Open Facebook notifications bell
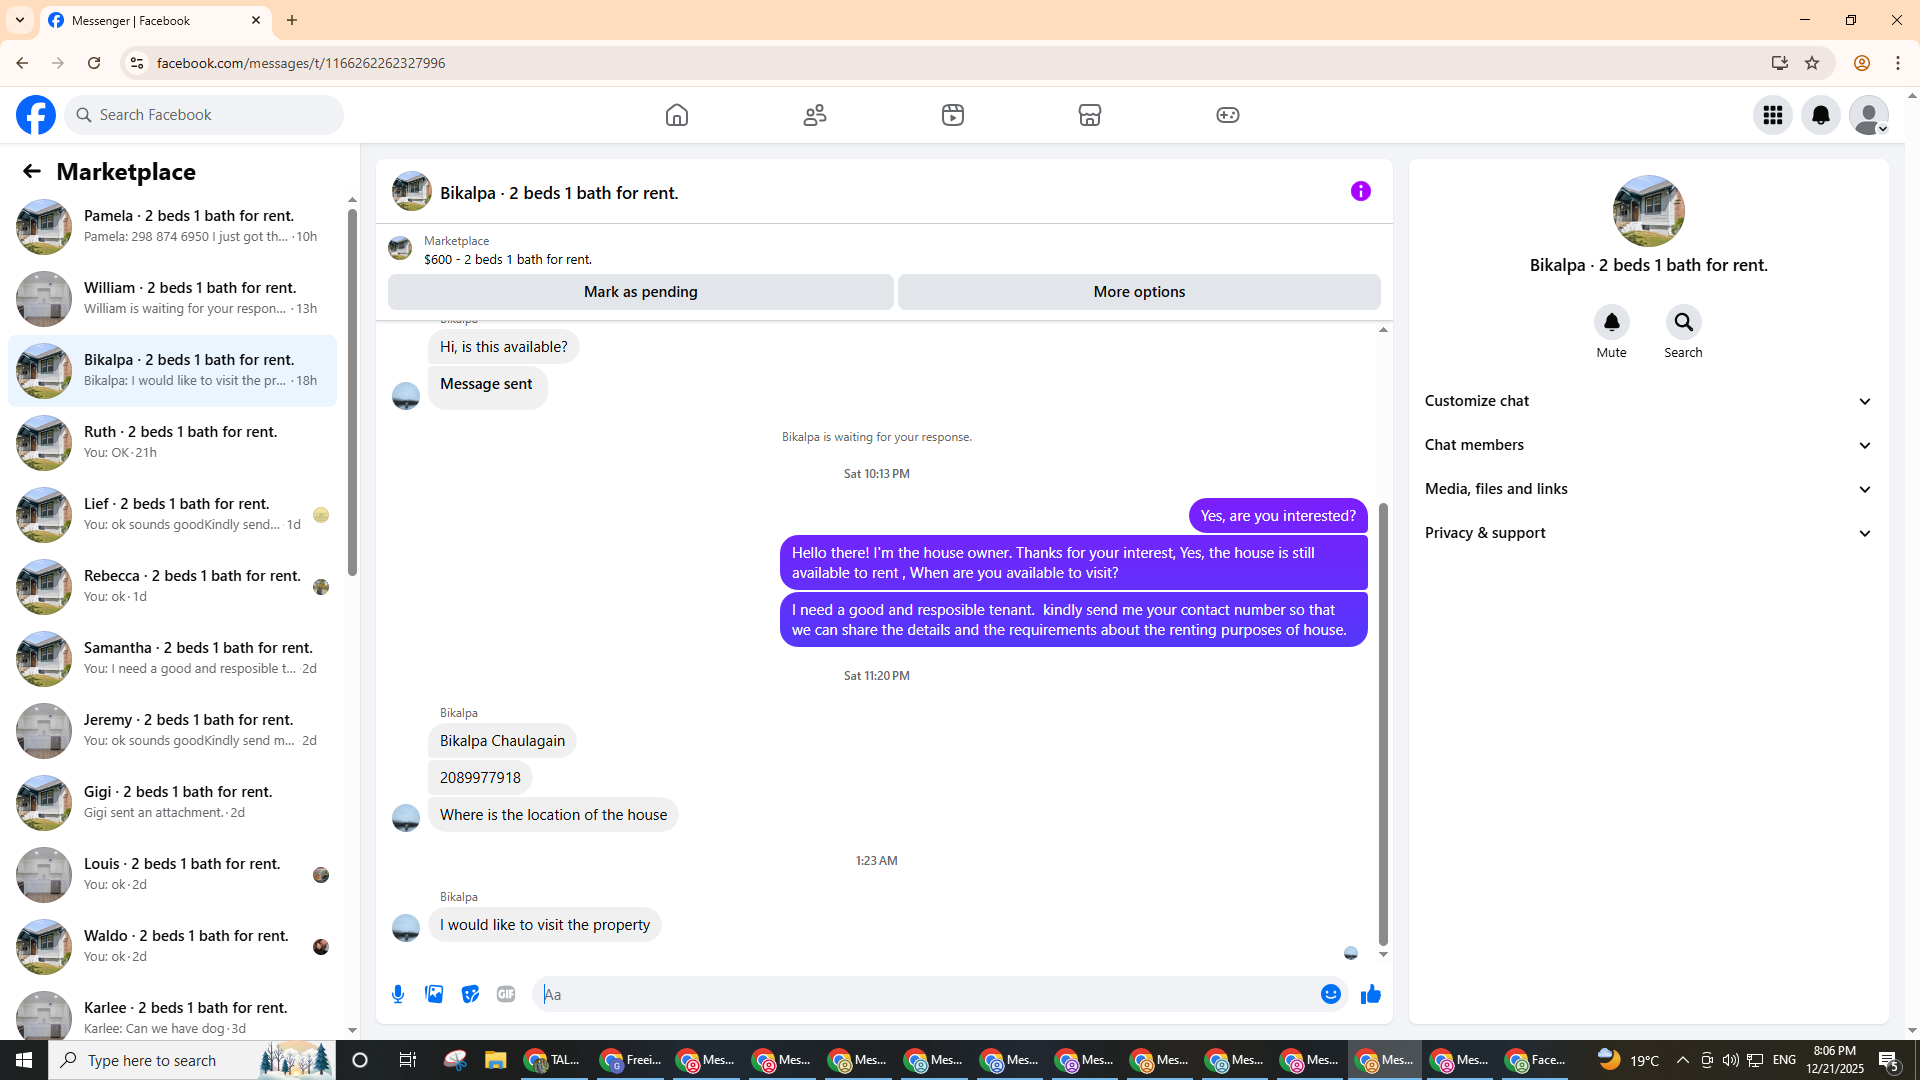1920x1080 pixels. pos(1821,115)
